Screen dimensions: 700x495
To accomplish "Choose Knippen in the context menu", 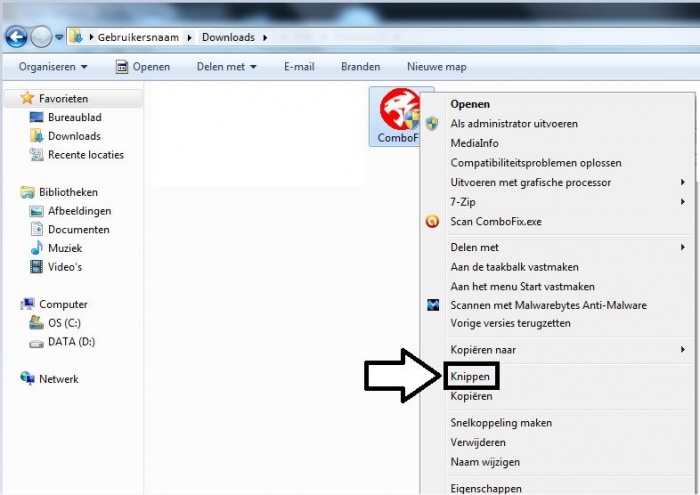I will (470, 377).
